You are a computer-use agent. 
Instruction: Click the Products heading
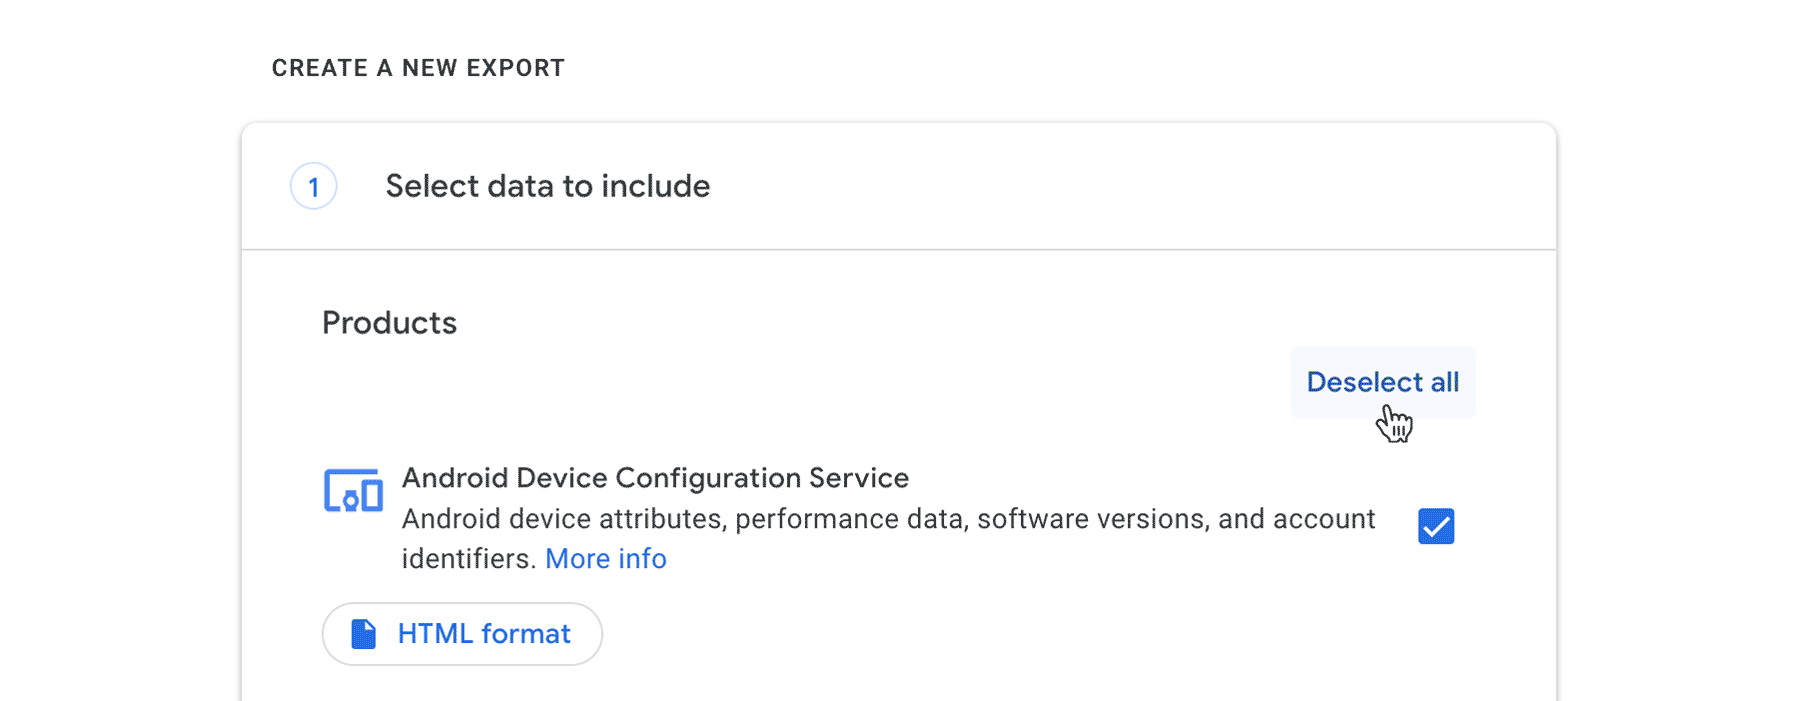(x=389, y=323)
